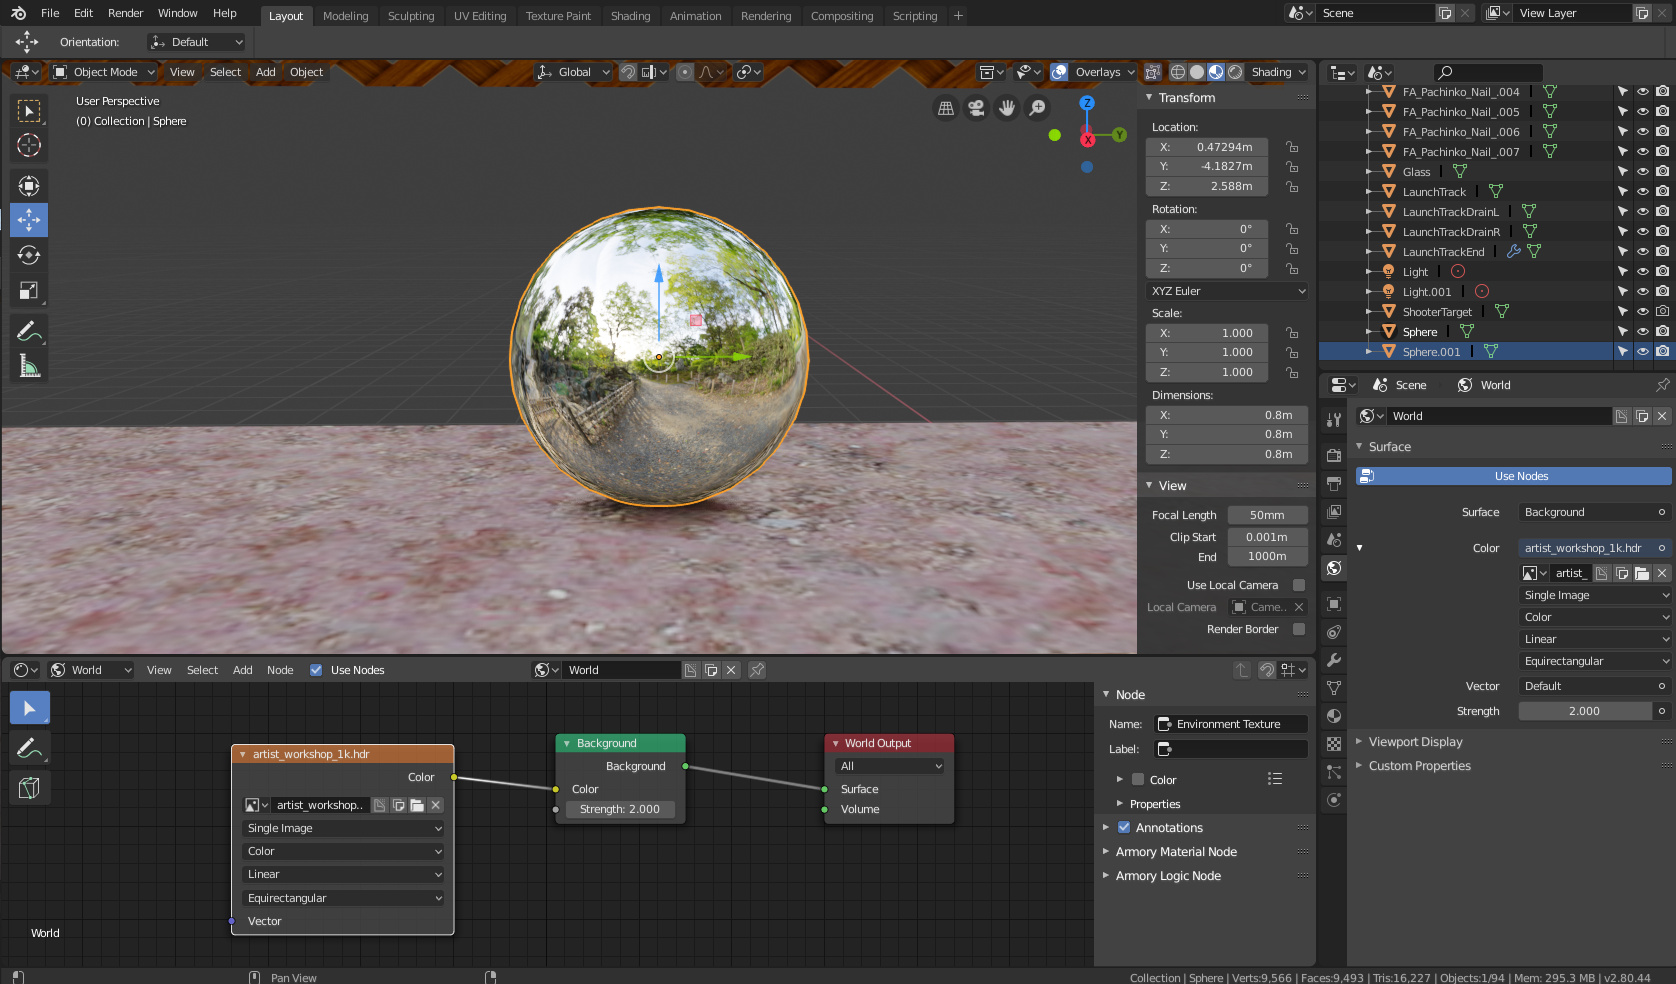
Task: Choose the Annotate tool
Action: tap(29, 330)
